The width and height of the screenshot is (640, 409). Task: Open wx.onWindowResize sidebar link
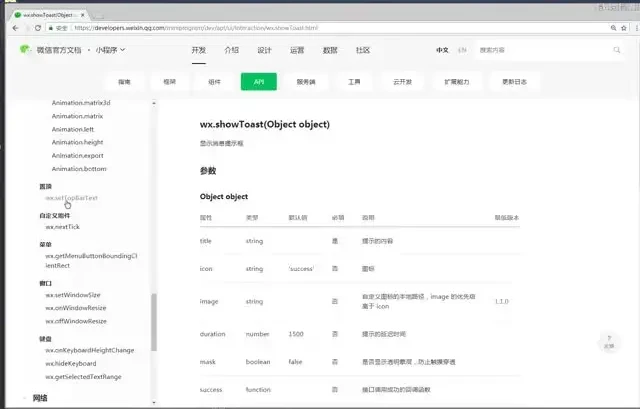(76, 308)
